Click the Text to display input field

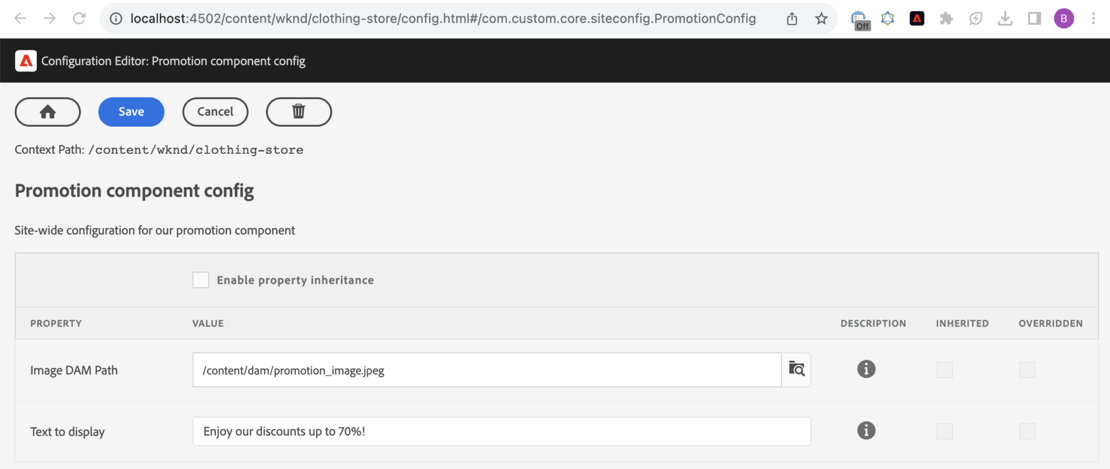[500, 431]
